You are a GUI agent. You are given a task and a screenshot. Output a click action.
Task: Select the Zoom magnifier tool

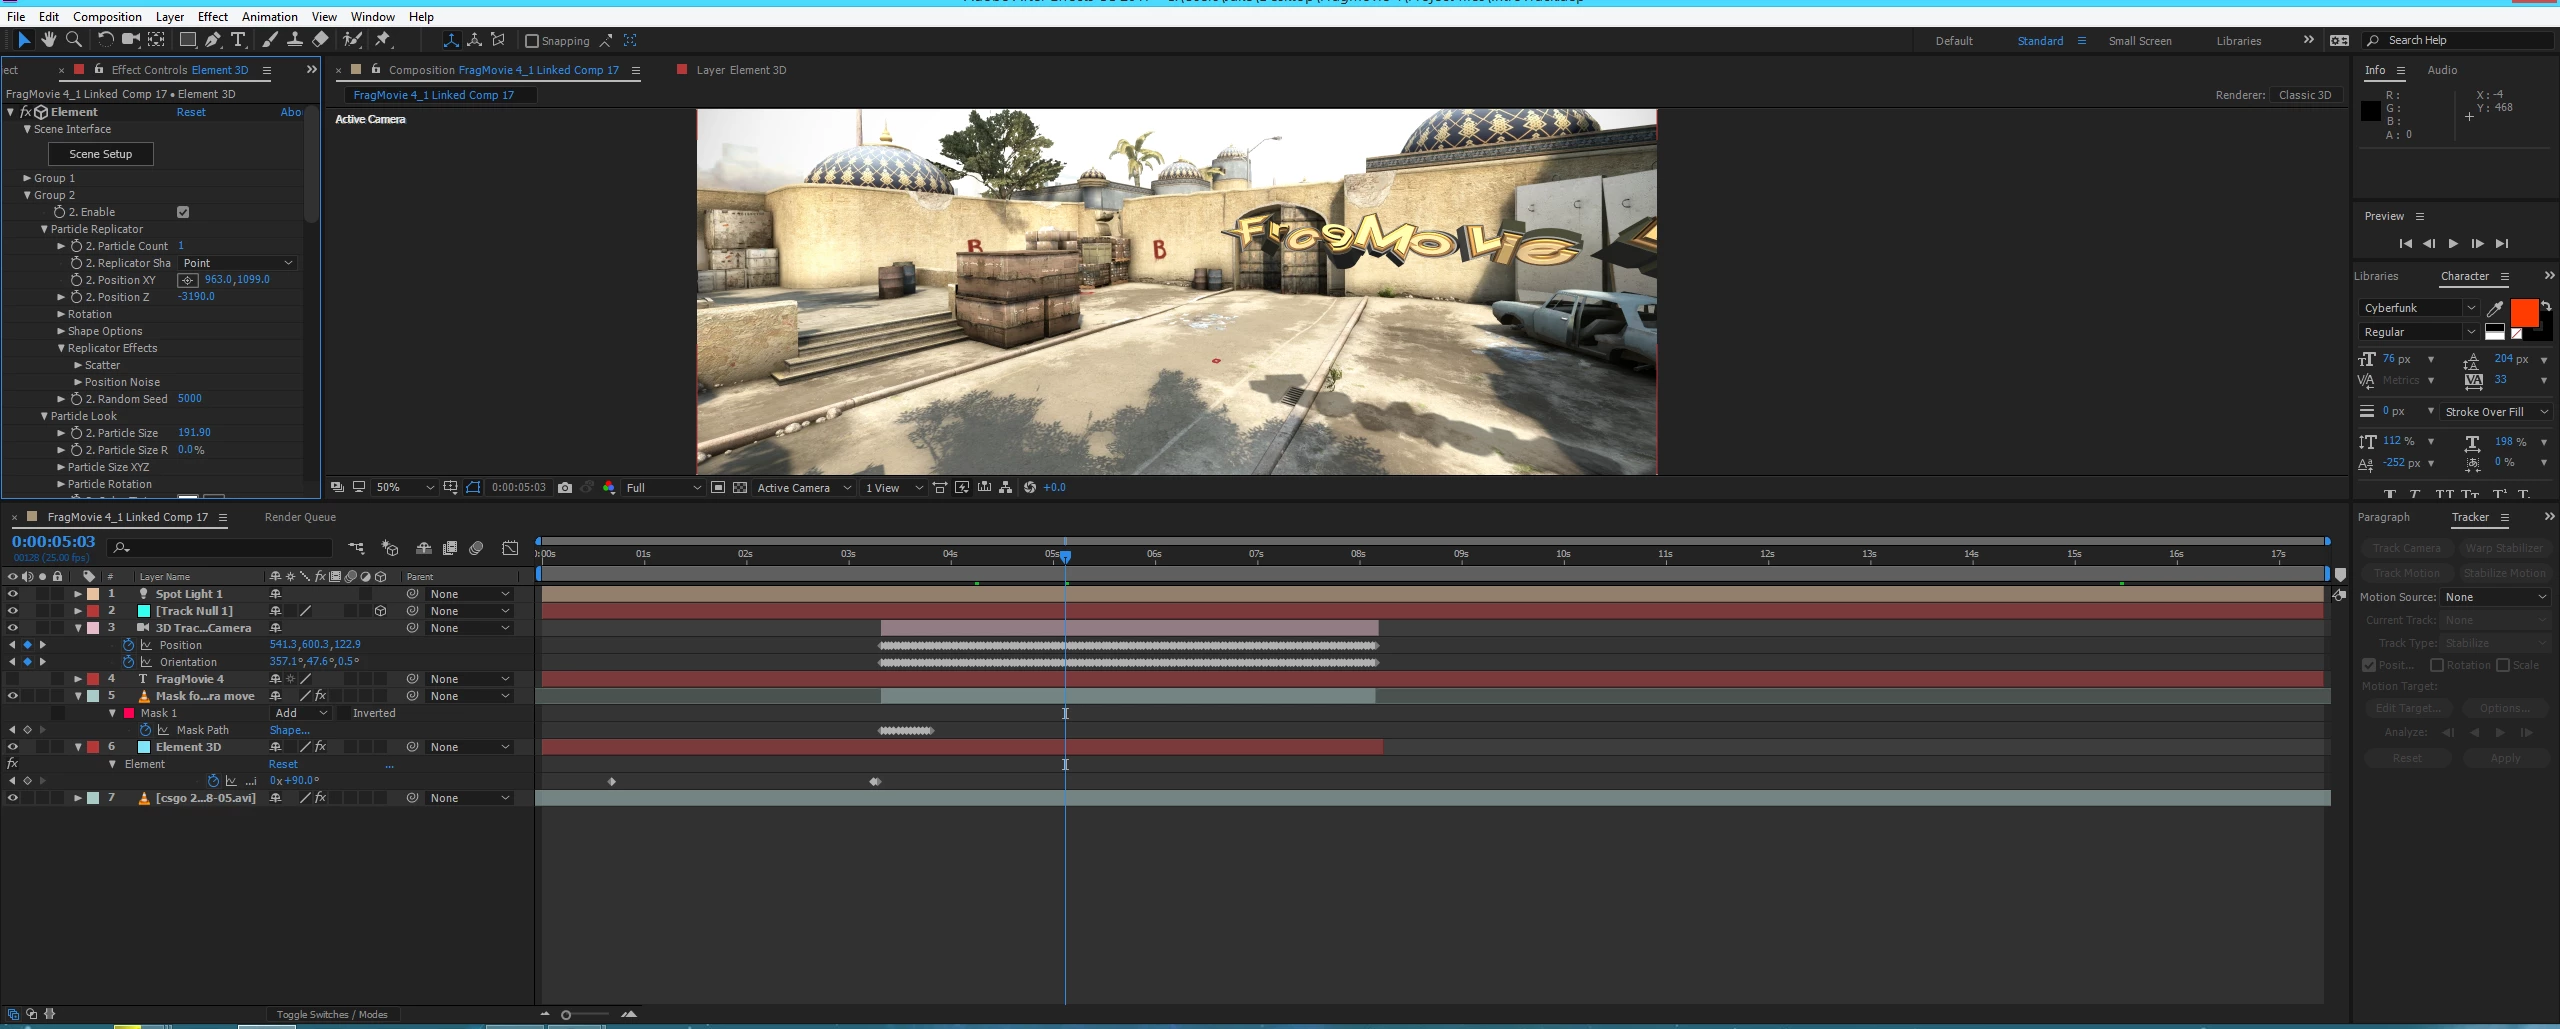[74, 40]
